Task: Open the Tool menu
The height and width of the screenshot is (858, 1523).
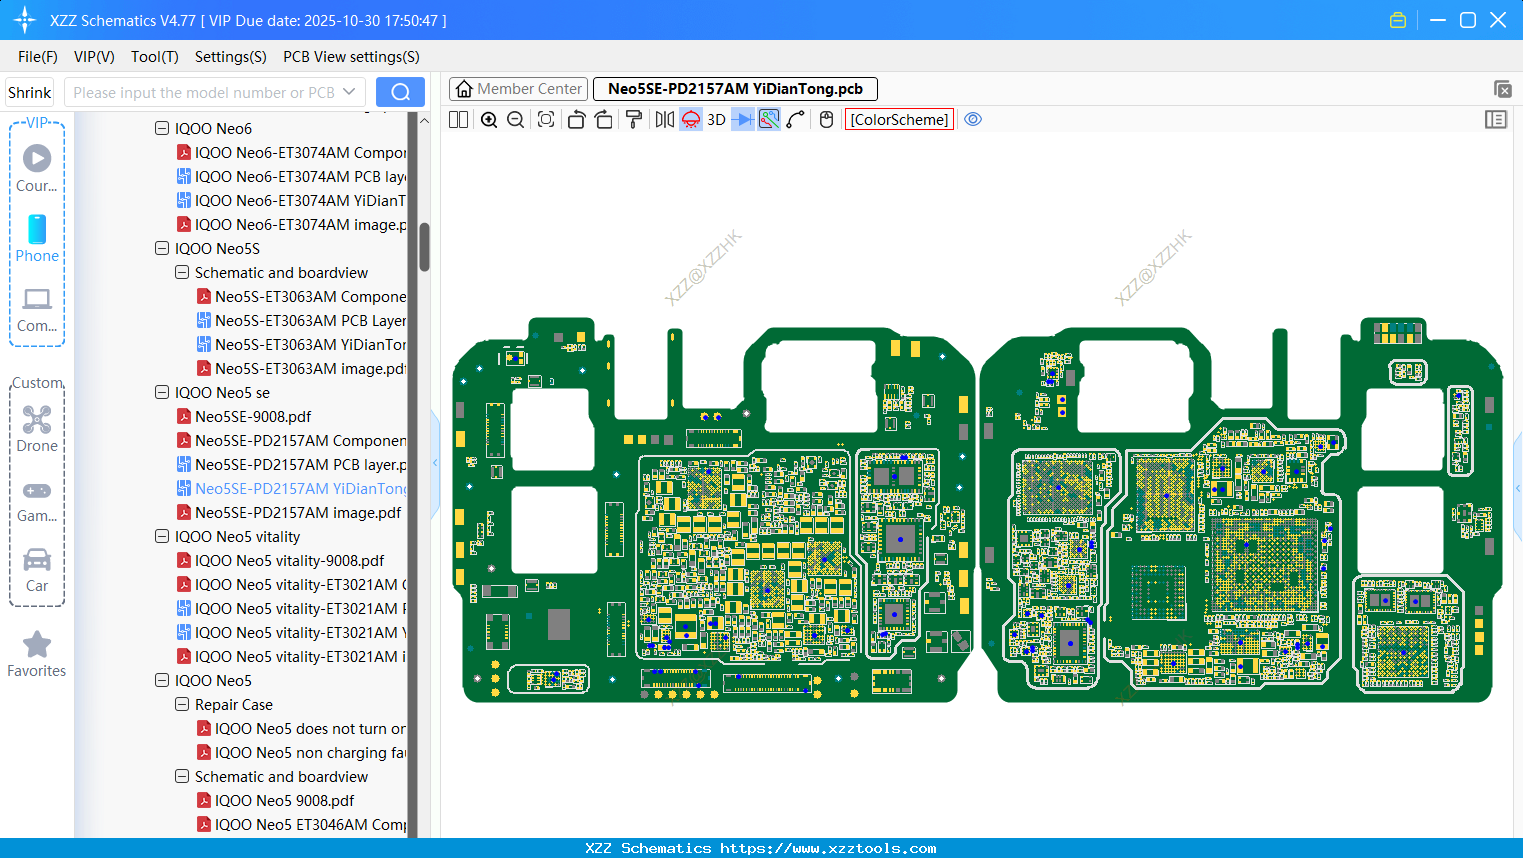Action: pos(154,57)
